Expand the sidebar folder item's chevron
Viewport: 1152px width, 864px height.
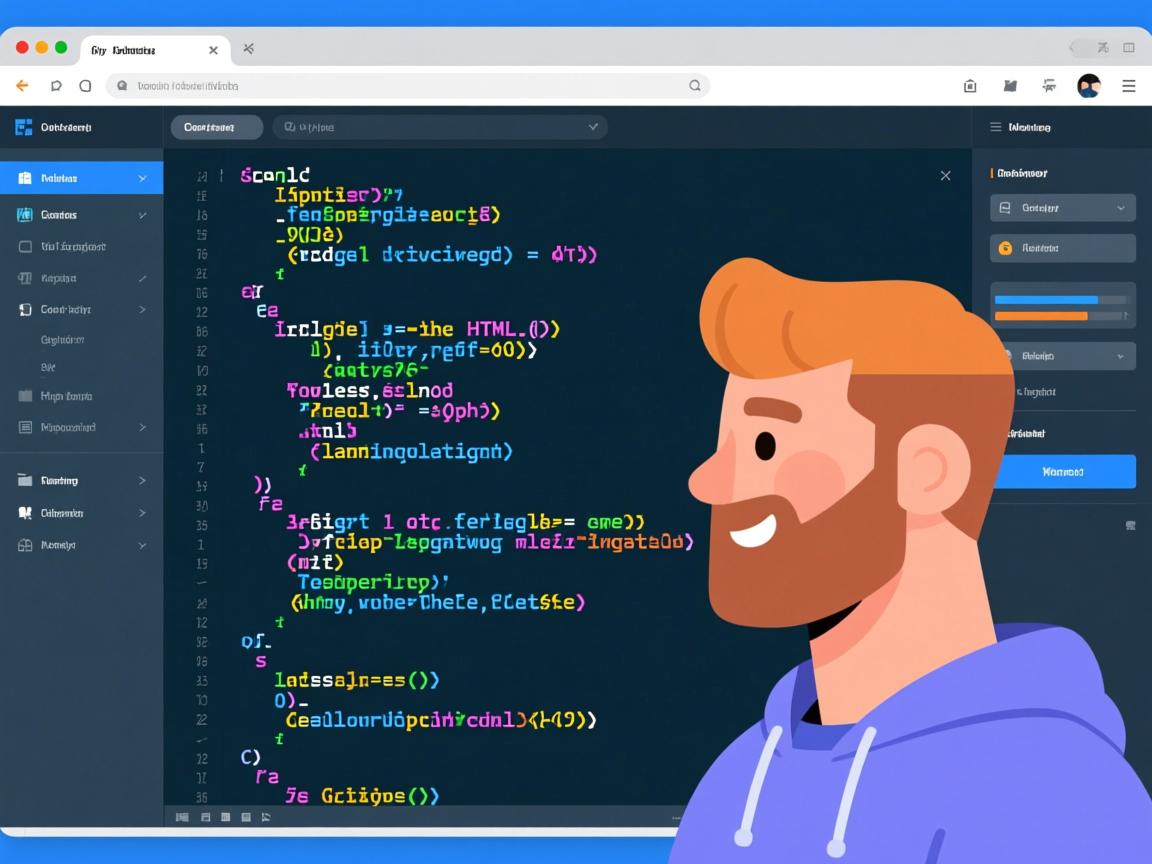point(142,481)
